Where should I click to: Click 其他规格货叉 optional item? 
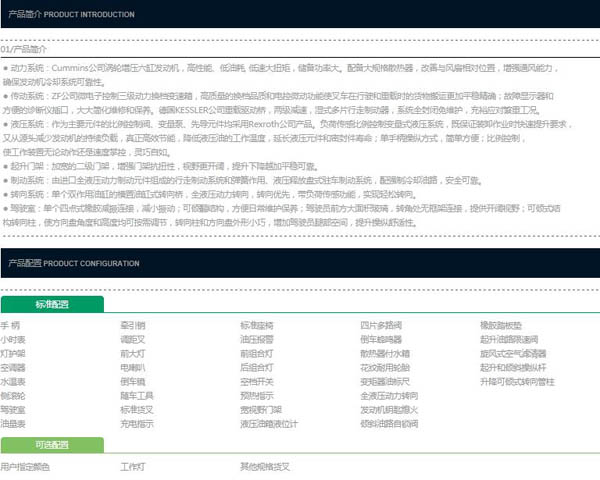(x=265, y=466)
